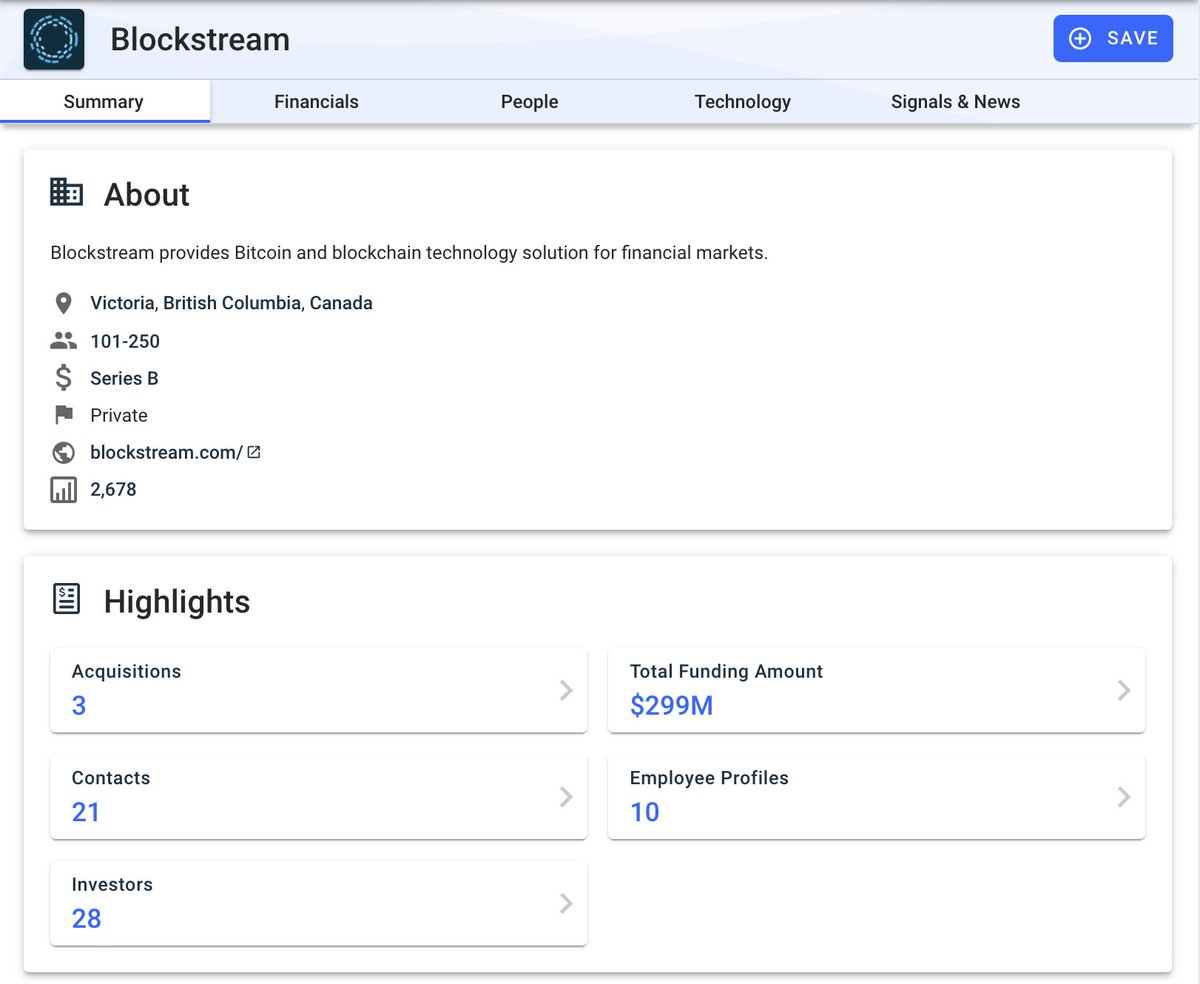Click the Blockstream description sentence

click(x=409, y=253)
